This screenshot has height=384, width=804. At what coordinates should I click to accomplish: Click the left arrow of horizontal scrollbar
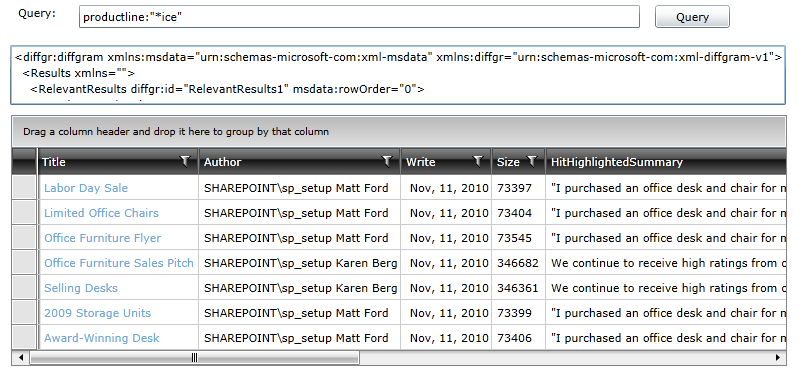click(x=21, y=357)
